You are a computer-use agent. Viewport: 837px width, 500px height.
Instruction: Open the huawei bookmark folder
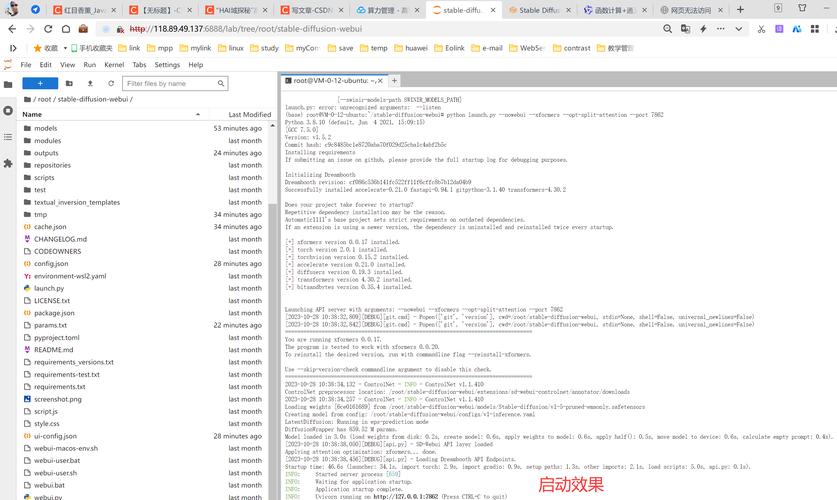[x=411, y=48]
